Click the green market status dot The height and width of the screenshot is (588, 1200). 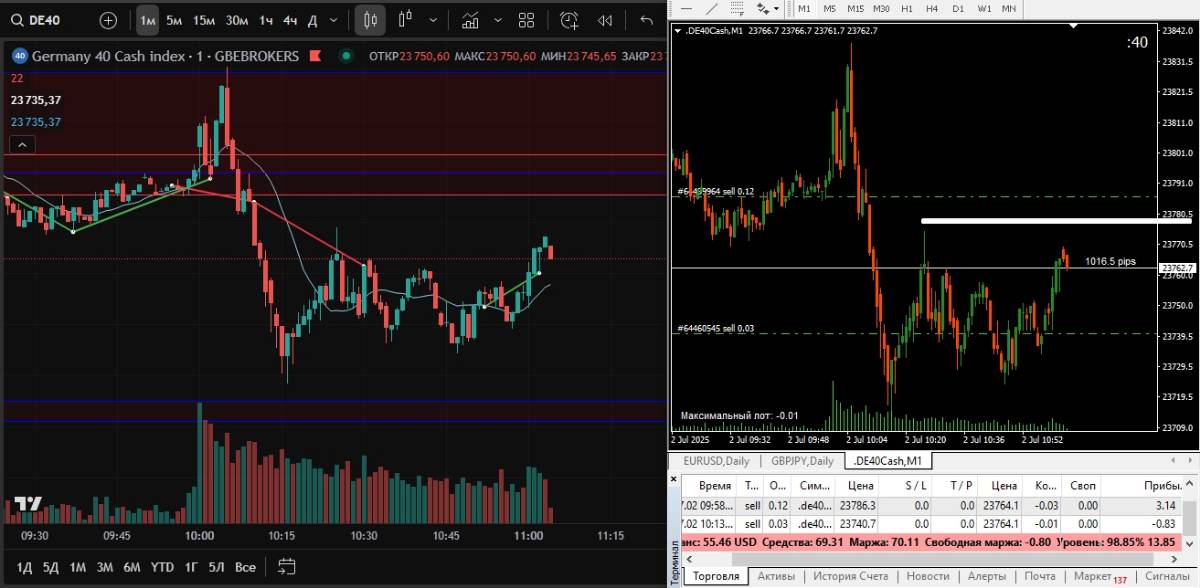click(347, 56)
